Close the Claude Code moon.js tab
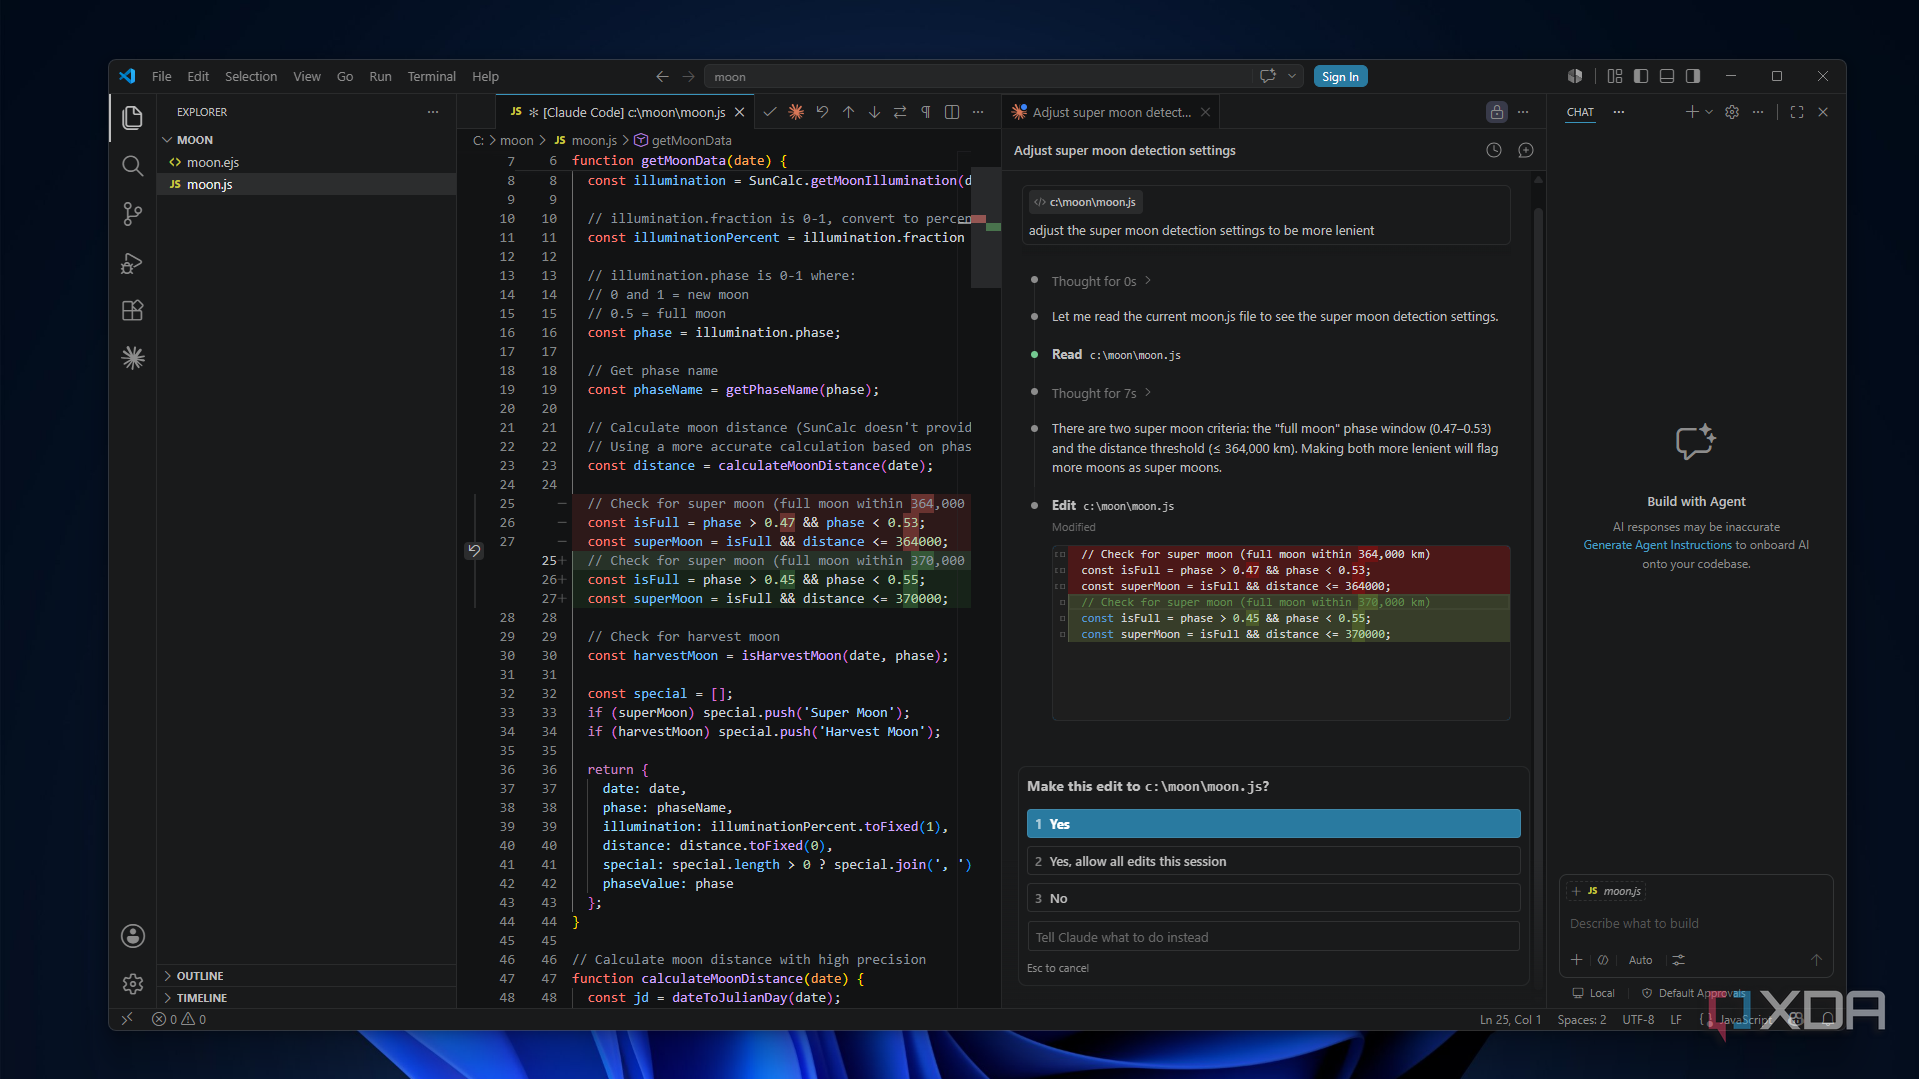Screen dimensions: 1919x1079 (739, 112)
